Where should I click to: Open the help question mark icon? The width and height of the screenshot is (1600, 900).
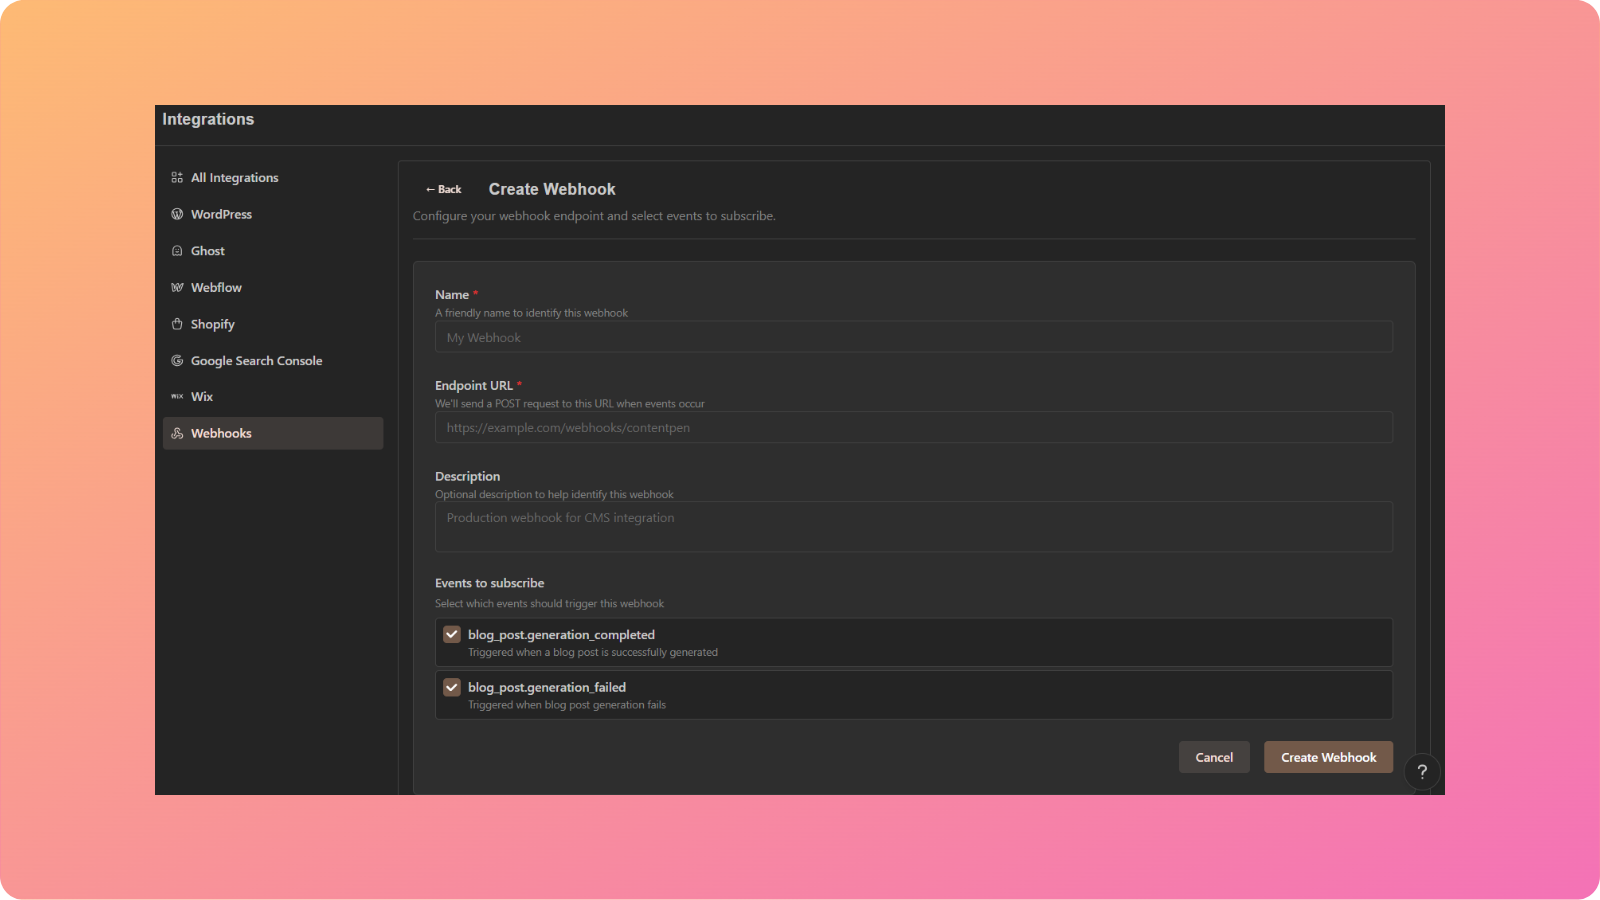(1422, 771)
